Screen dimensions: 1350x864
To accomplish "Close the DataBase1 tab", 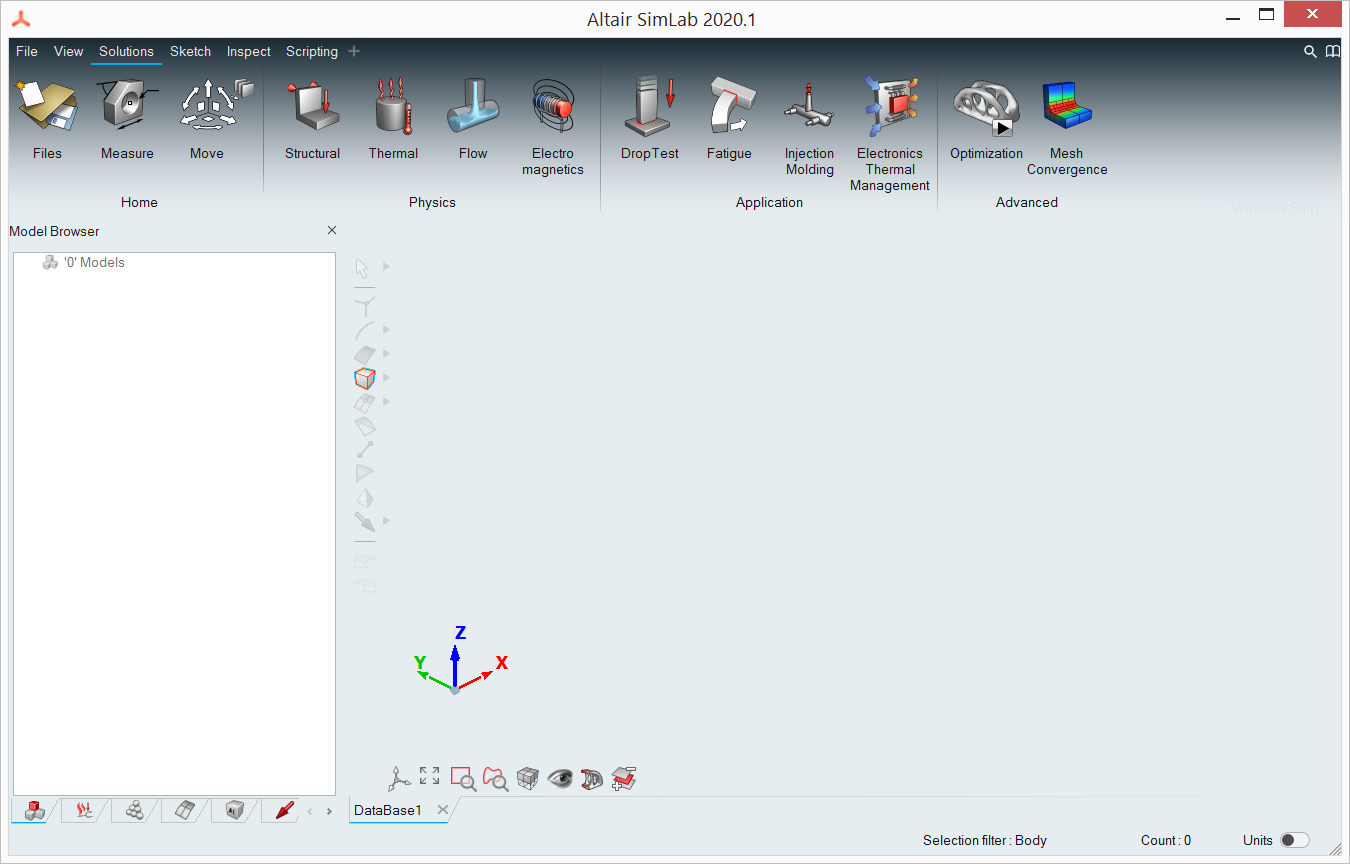I will (442, 810).
